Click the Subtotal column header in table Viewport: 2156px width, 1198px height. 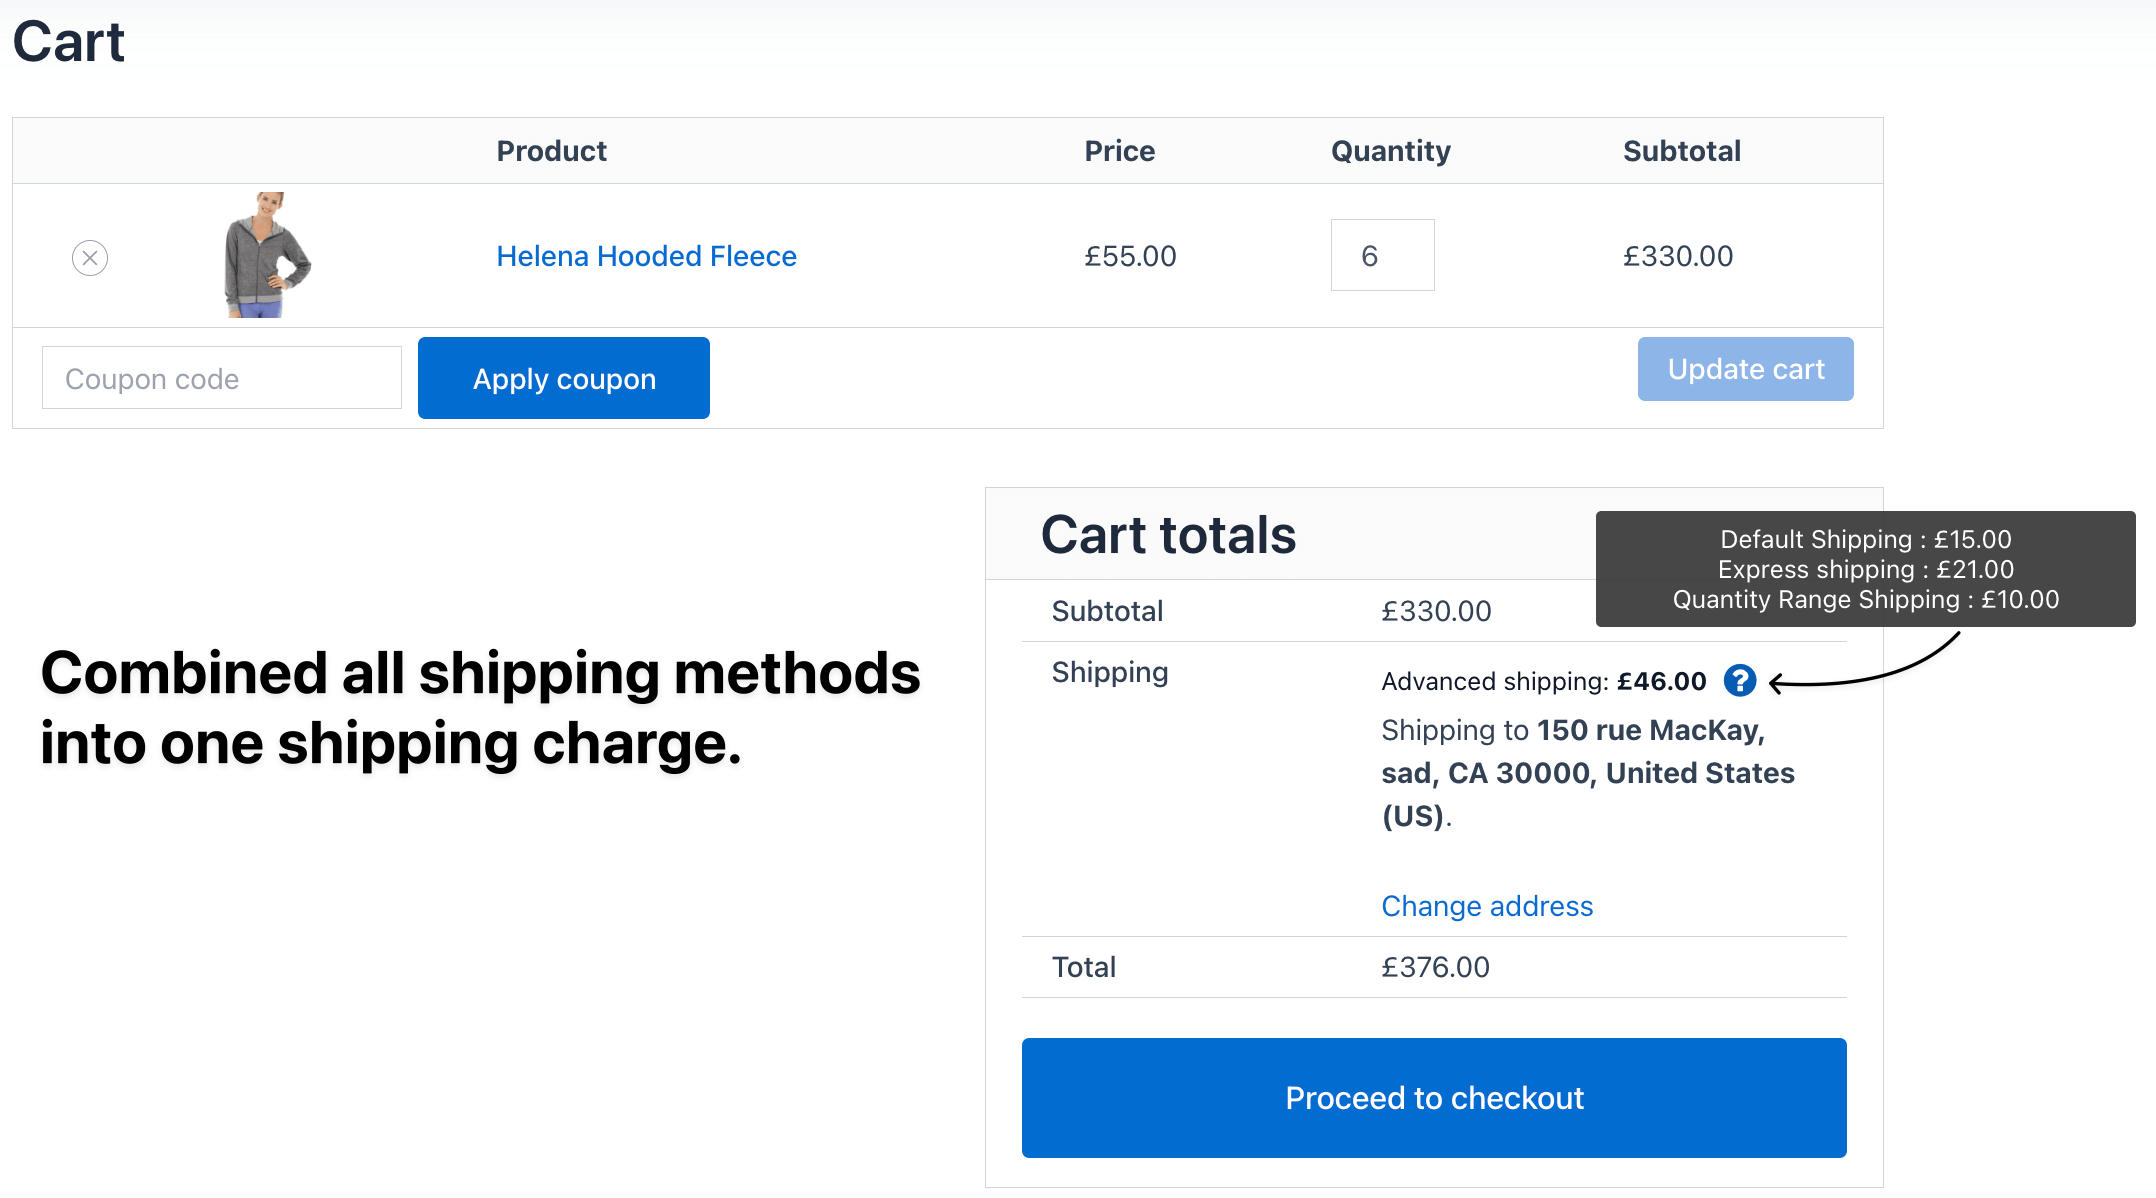point(1681,151)
